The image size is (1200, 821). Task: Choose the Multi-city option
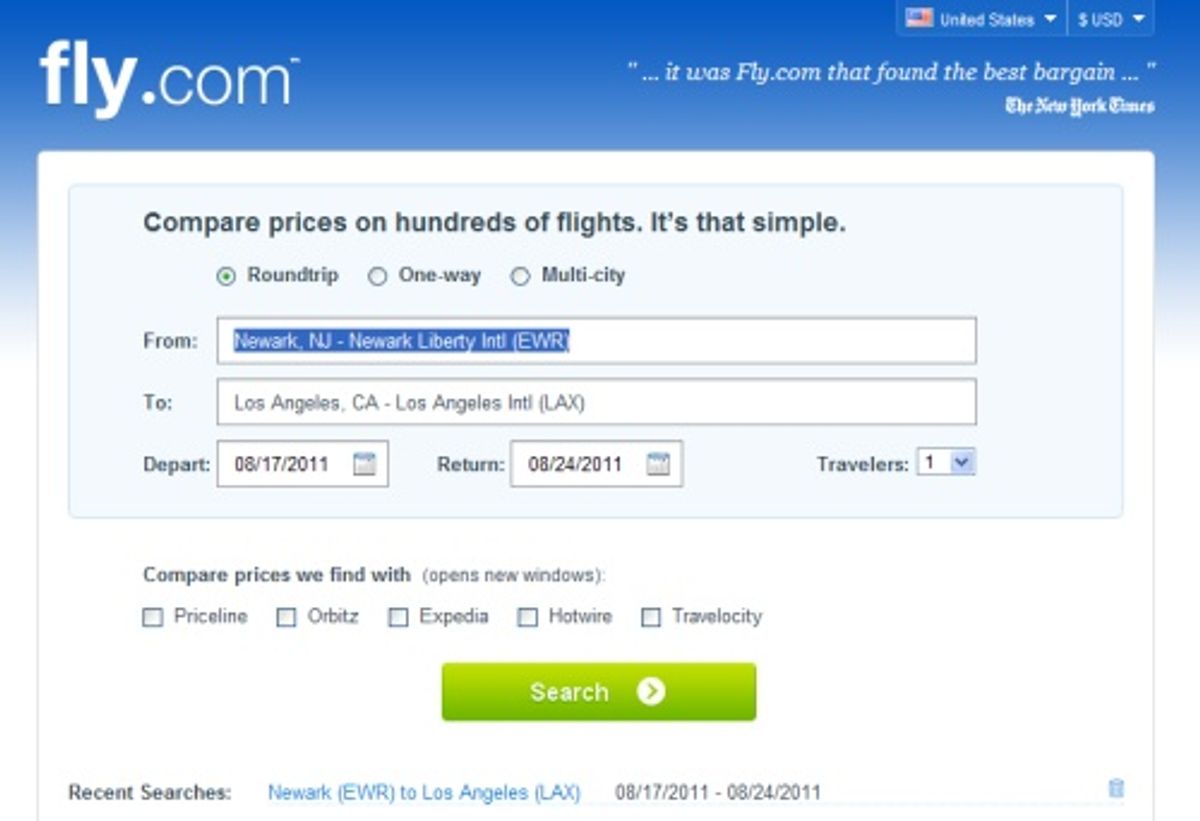pyautogui.click(x=519, y=275)
